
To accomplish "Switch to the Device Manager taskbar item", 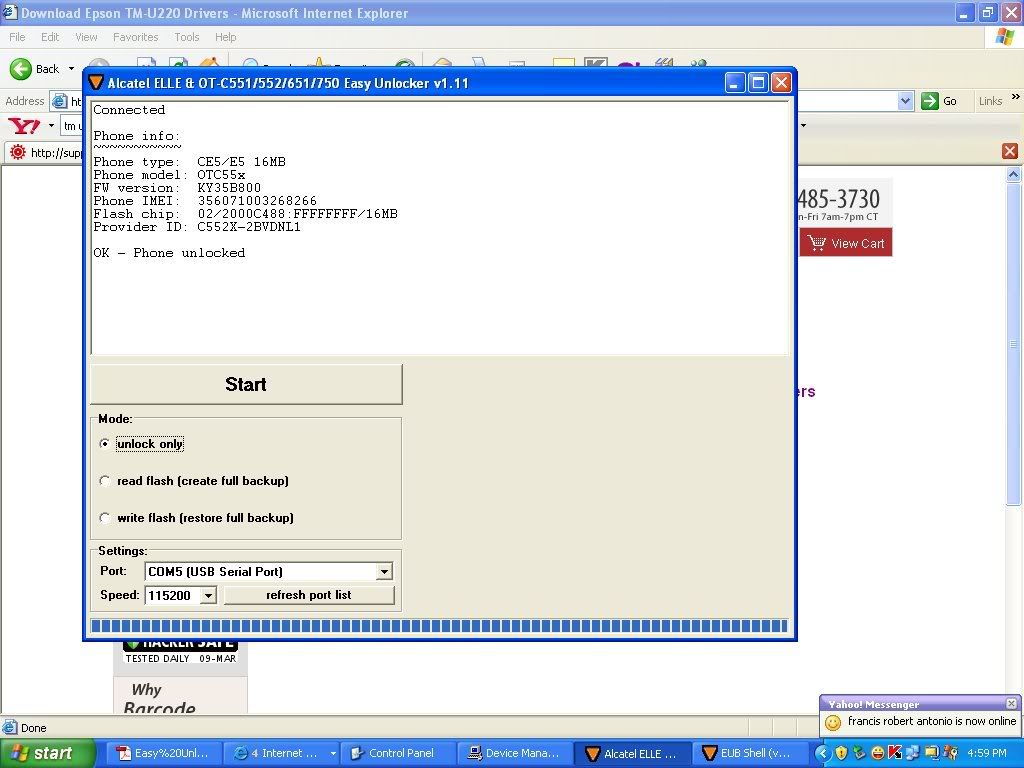I will click(x=515, y=753).
